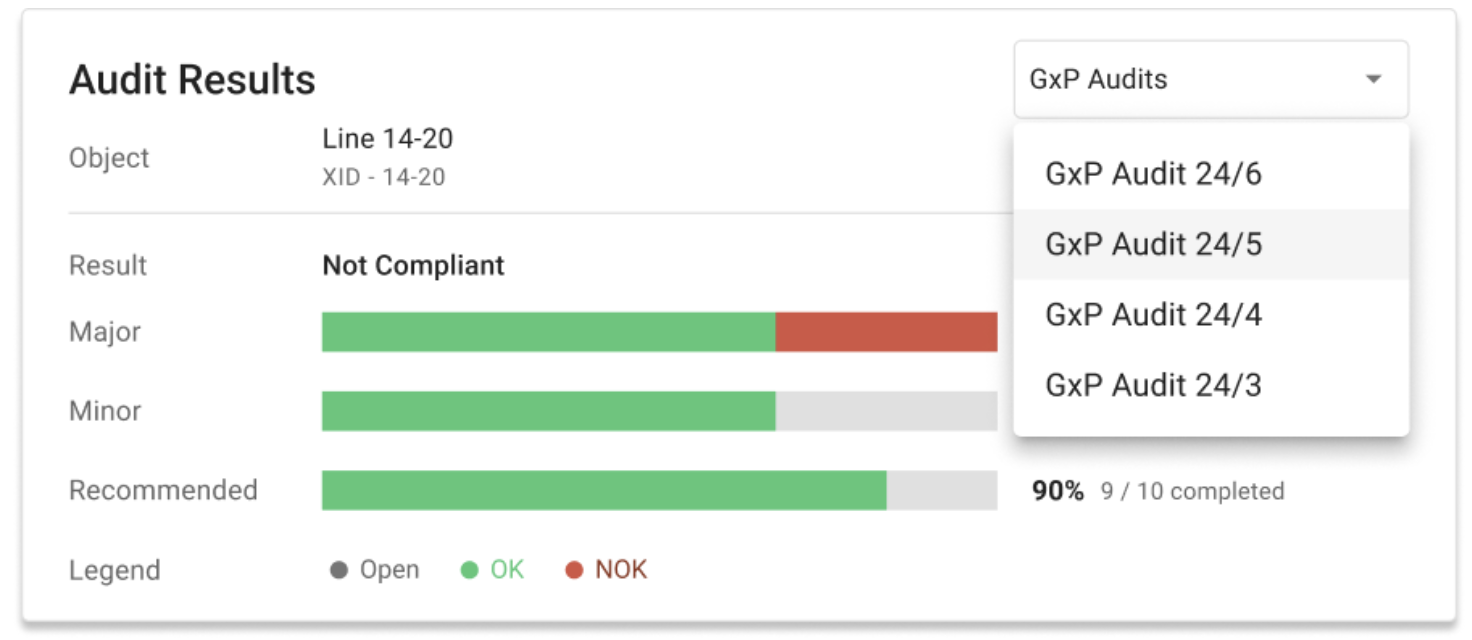
Task: Click the Recommended progress bar
Action: (x=660, y=490)
